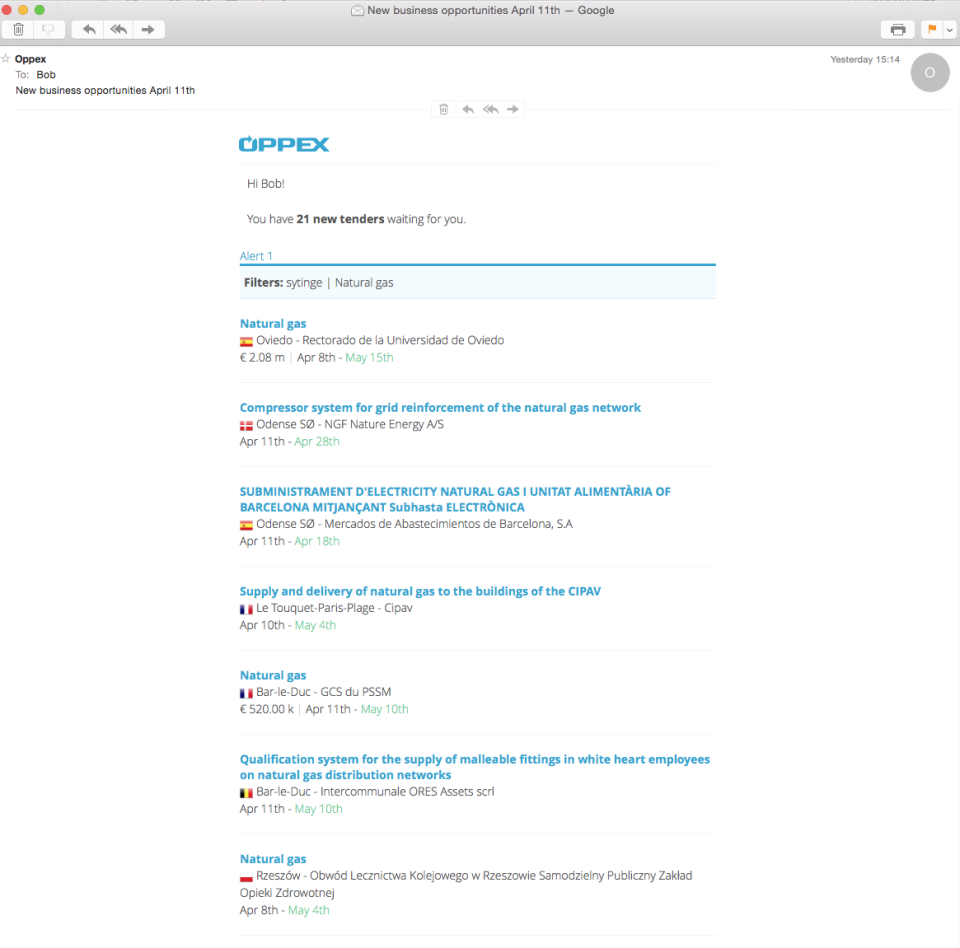The height and width of the screenshot is (948, 960).
Task: Click the green full-screen window button
Action: pyautogui.click(x=40, y=10)
